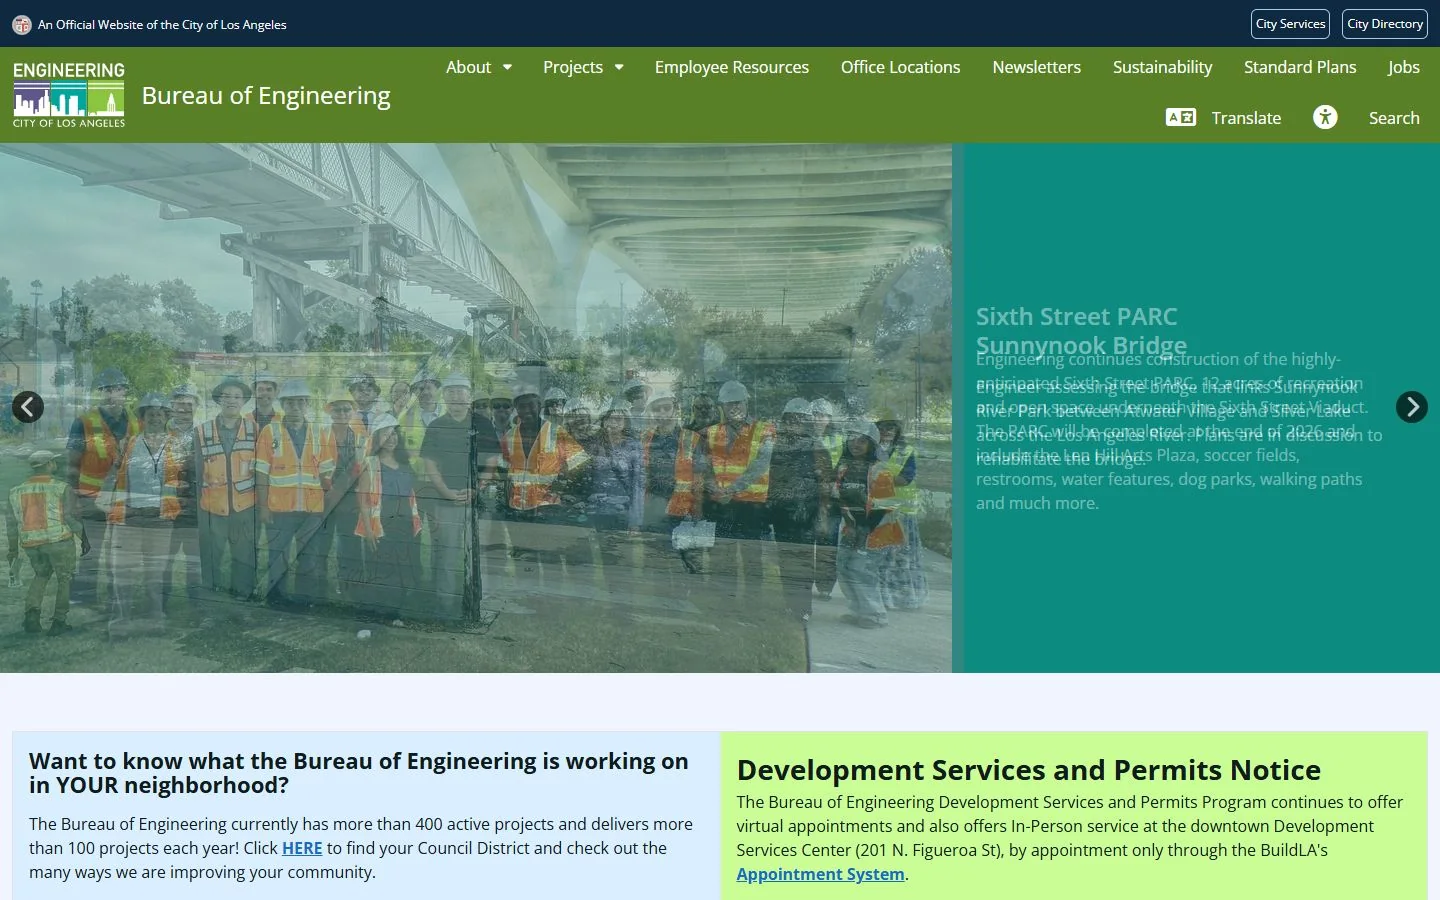Viewport: 1440px width, 900px height.
Task: Go to Employee Resources
Action: tap(732, 67)
